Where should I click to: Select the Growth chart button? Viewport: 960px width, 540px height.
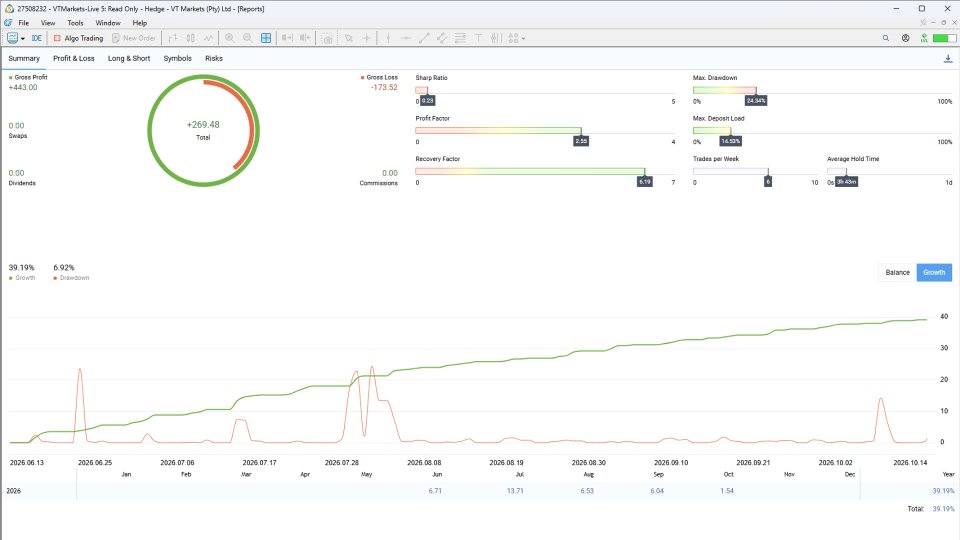[934, 272]
